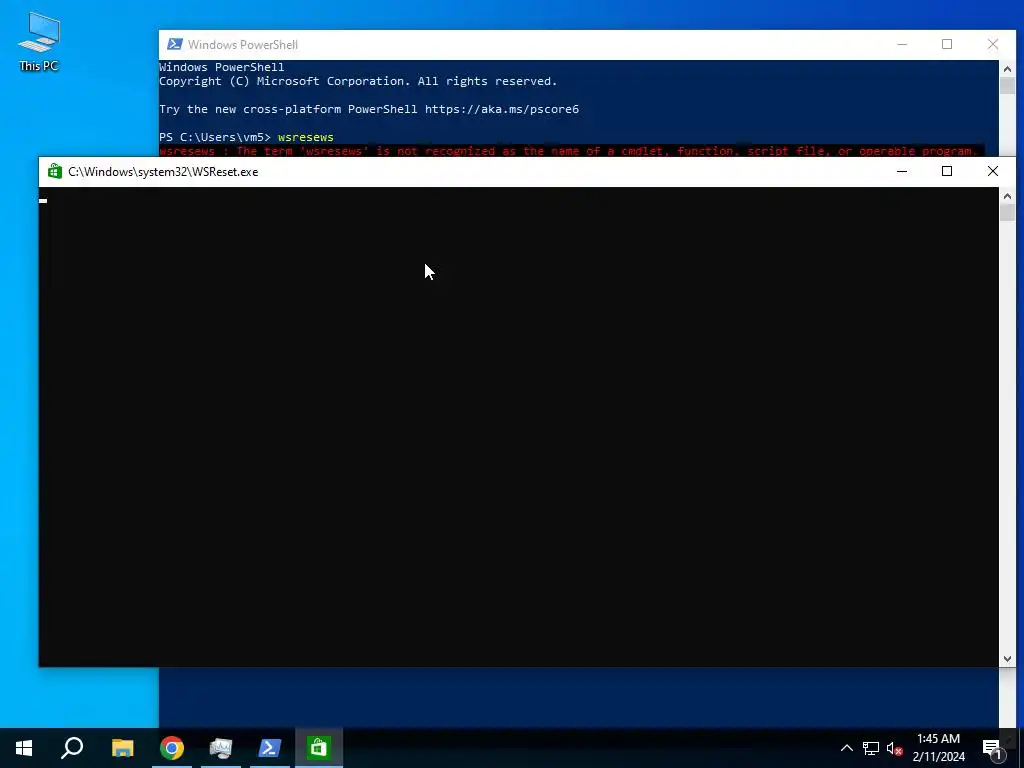Open taskbar search magnifier

point(72,748)
